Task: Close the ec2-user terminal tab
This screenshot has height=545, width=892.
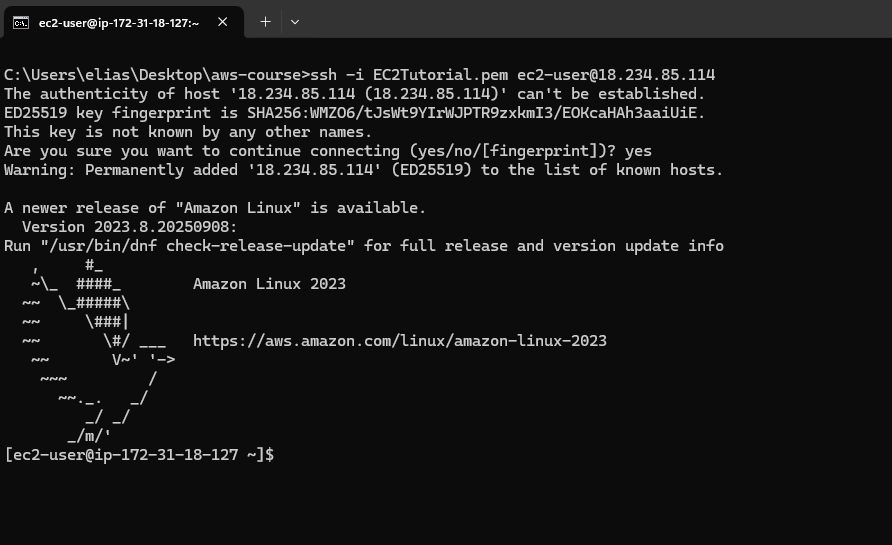Action: coord(222,22)
